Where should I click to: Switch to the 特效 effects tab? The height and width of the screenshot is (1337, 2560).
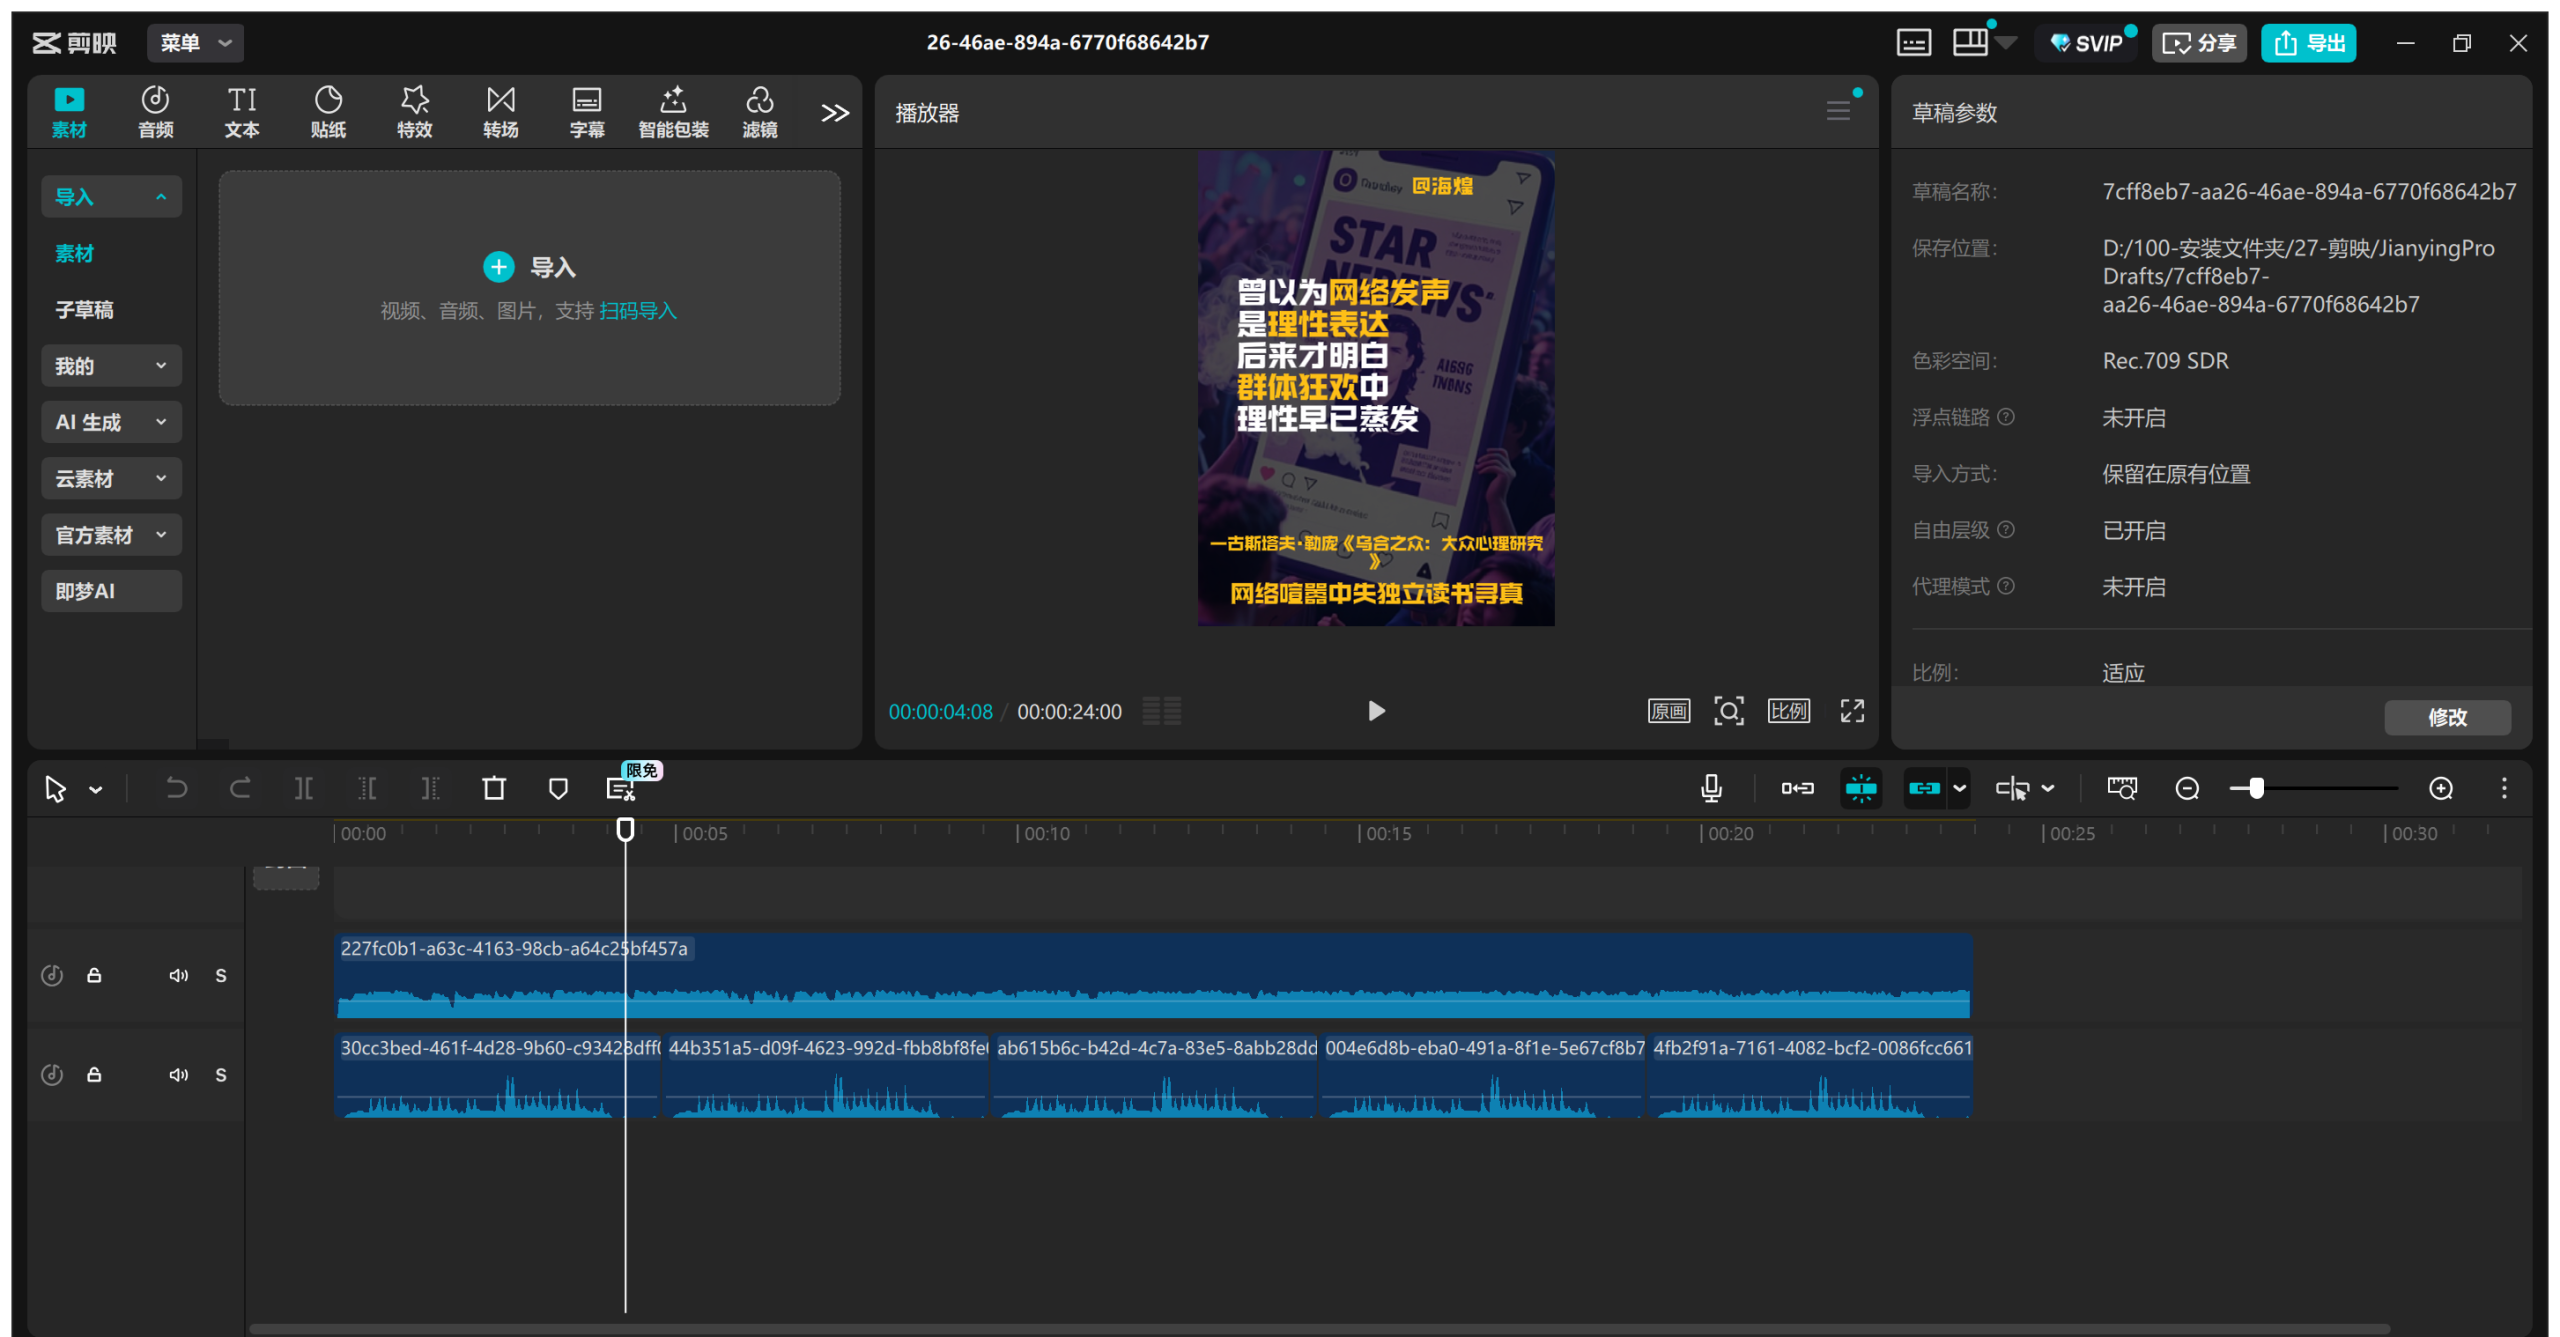pyautogui.click(x=414, y=111)
